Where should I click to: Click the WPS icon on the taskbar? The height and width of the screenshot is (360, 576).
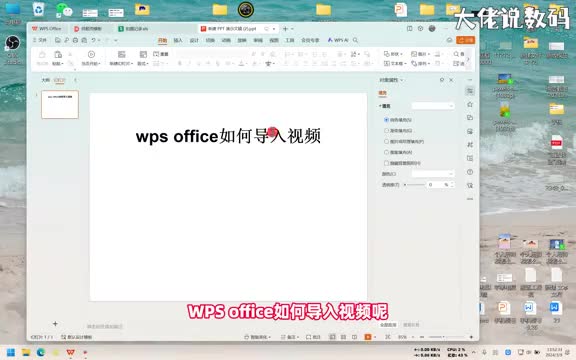pos(70,353)
